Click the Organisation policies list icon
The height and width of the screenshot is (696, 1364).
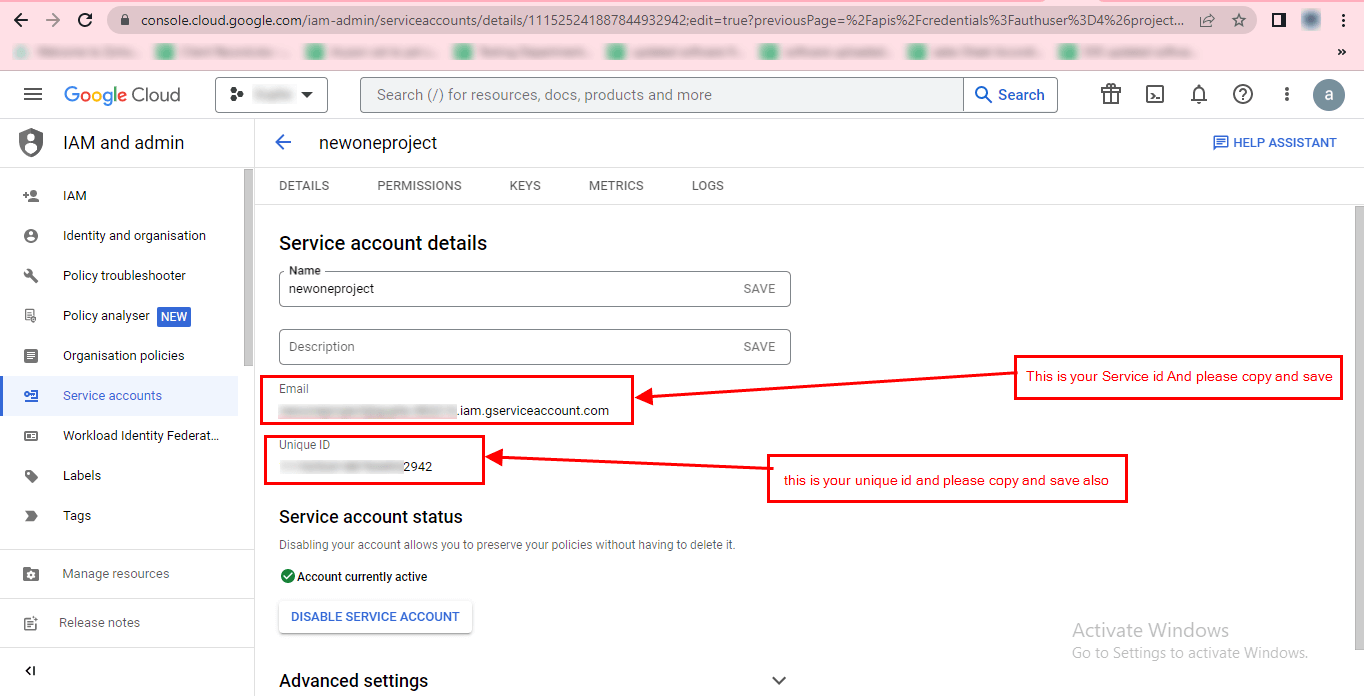pos(31,356)
